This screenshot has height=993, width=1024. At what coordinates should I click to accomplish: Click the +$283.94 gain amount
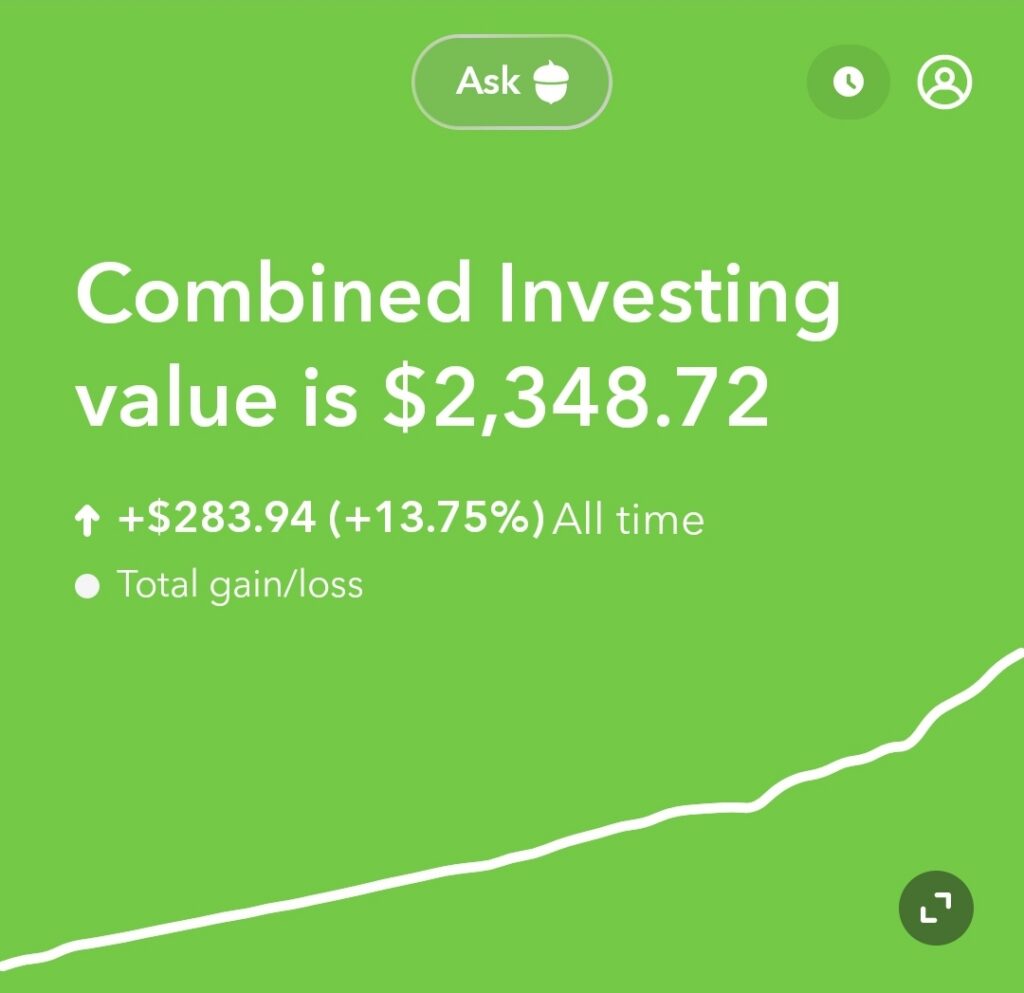tap(217, 517)
